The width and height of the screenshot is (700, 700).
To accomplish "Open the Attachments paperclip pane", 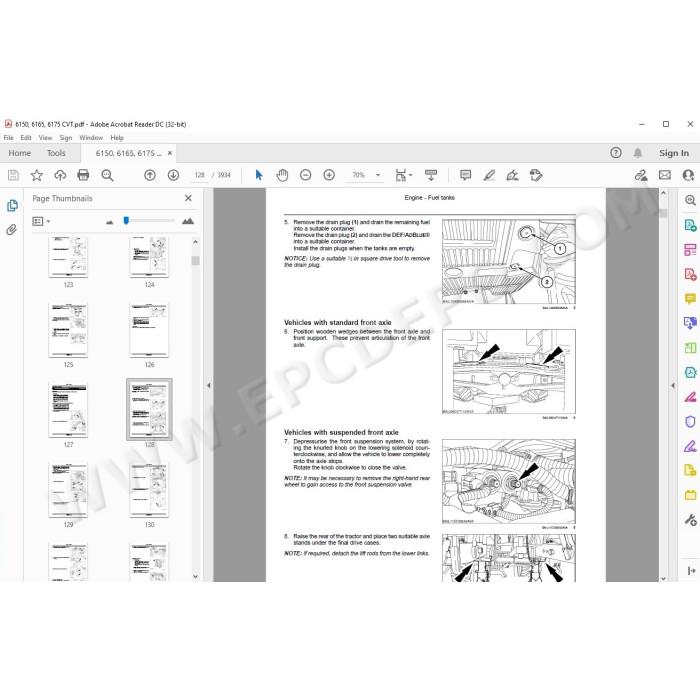I will point(12,229).
